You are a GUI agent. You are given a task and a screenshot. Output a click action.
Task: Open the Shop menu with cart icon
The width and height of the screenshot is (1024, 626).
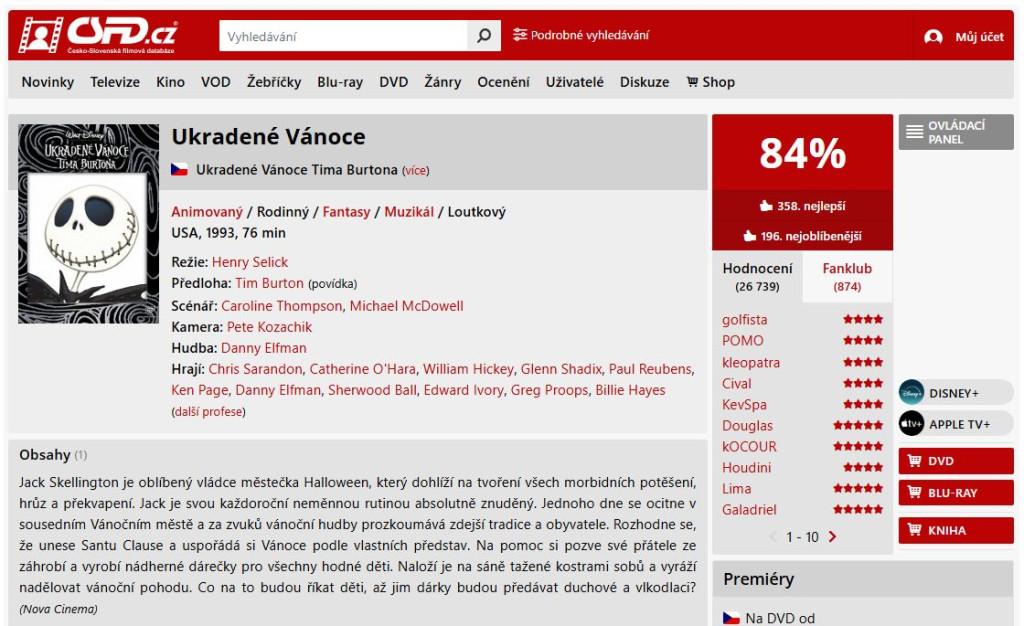[711, 82]
